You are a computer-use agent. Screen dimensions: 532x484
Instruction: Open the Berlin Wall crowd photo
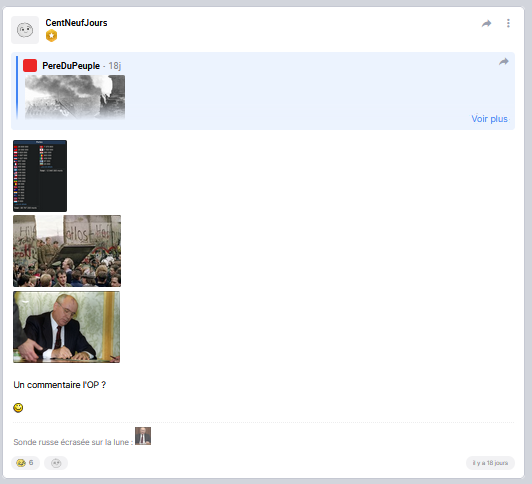pos(67,251)
